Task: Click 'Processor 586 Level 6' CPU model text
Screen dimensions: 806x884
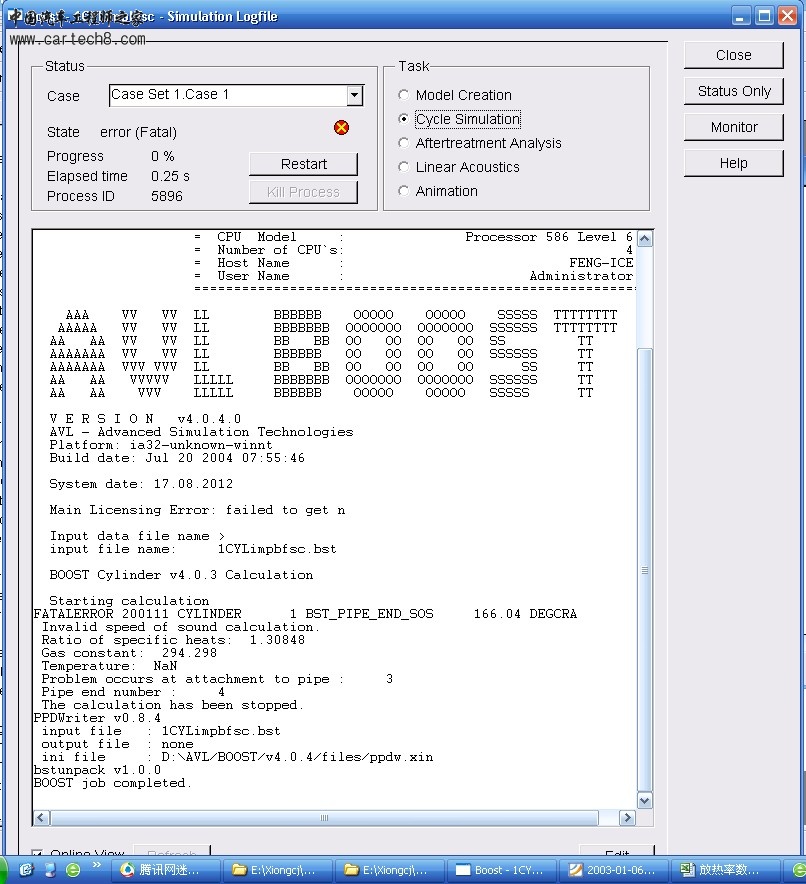Action: 549,237
